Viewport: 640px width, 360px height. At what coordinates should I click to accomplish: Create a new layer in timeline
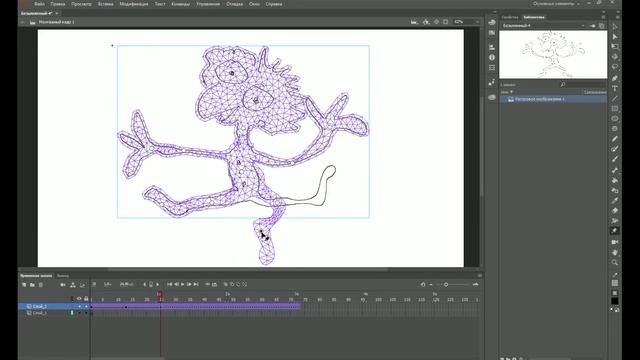coord(24,284)
